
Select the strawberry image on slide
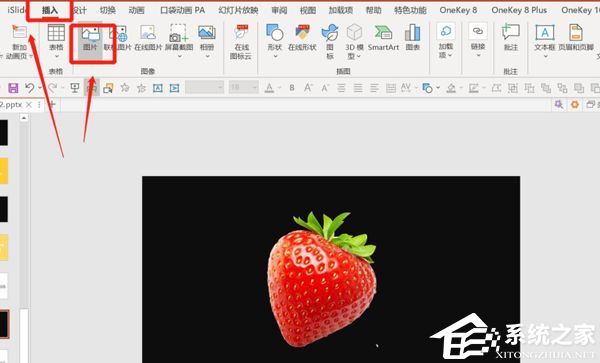click(x=321, y=278)
